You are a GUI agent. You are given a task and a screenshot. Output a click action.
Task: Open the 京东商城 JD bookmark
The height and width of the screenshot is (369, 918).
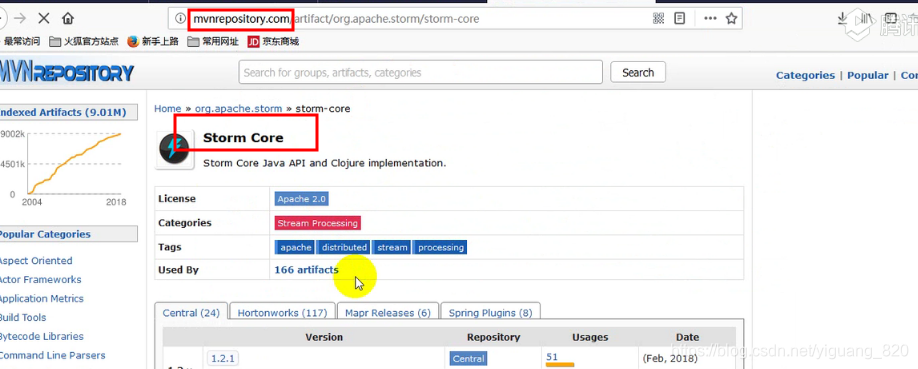pos(273,41)
